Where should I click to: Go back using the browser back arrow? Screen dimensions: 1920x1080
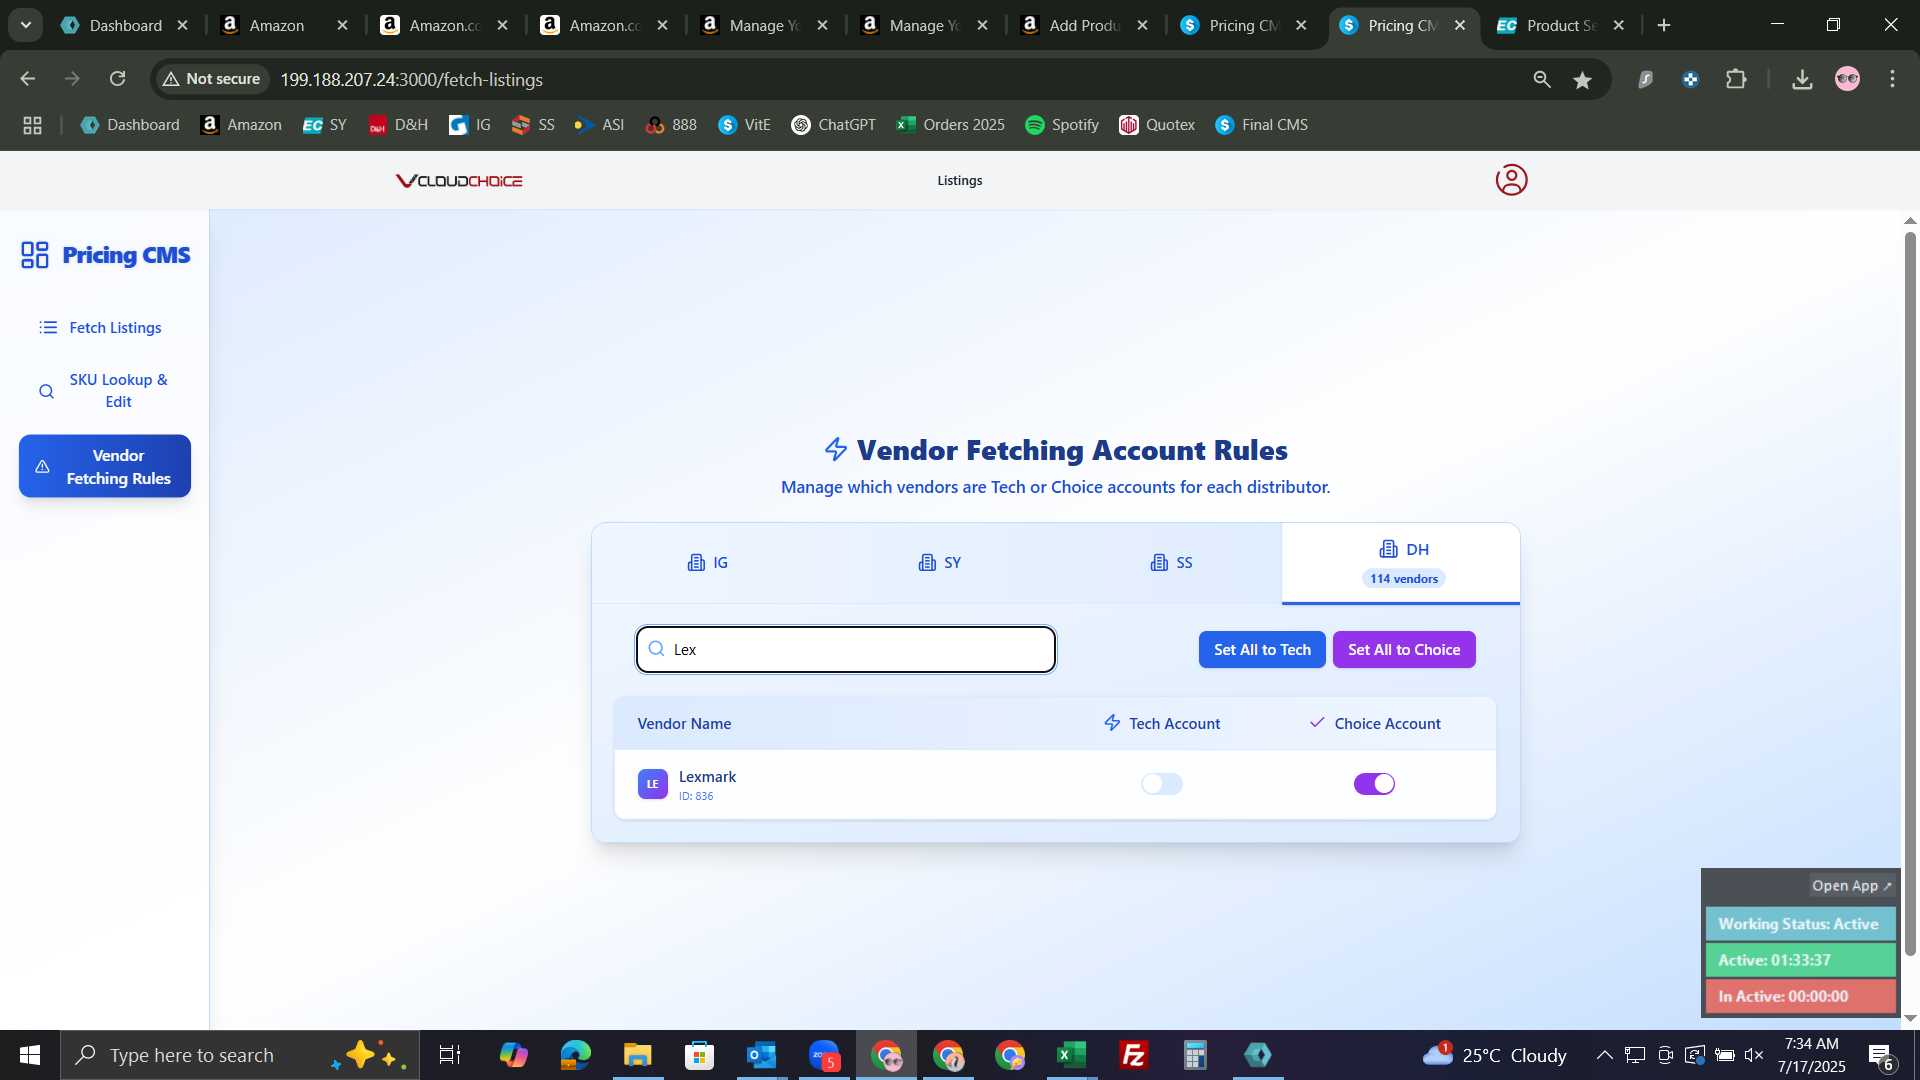tap(27, 79)
